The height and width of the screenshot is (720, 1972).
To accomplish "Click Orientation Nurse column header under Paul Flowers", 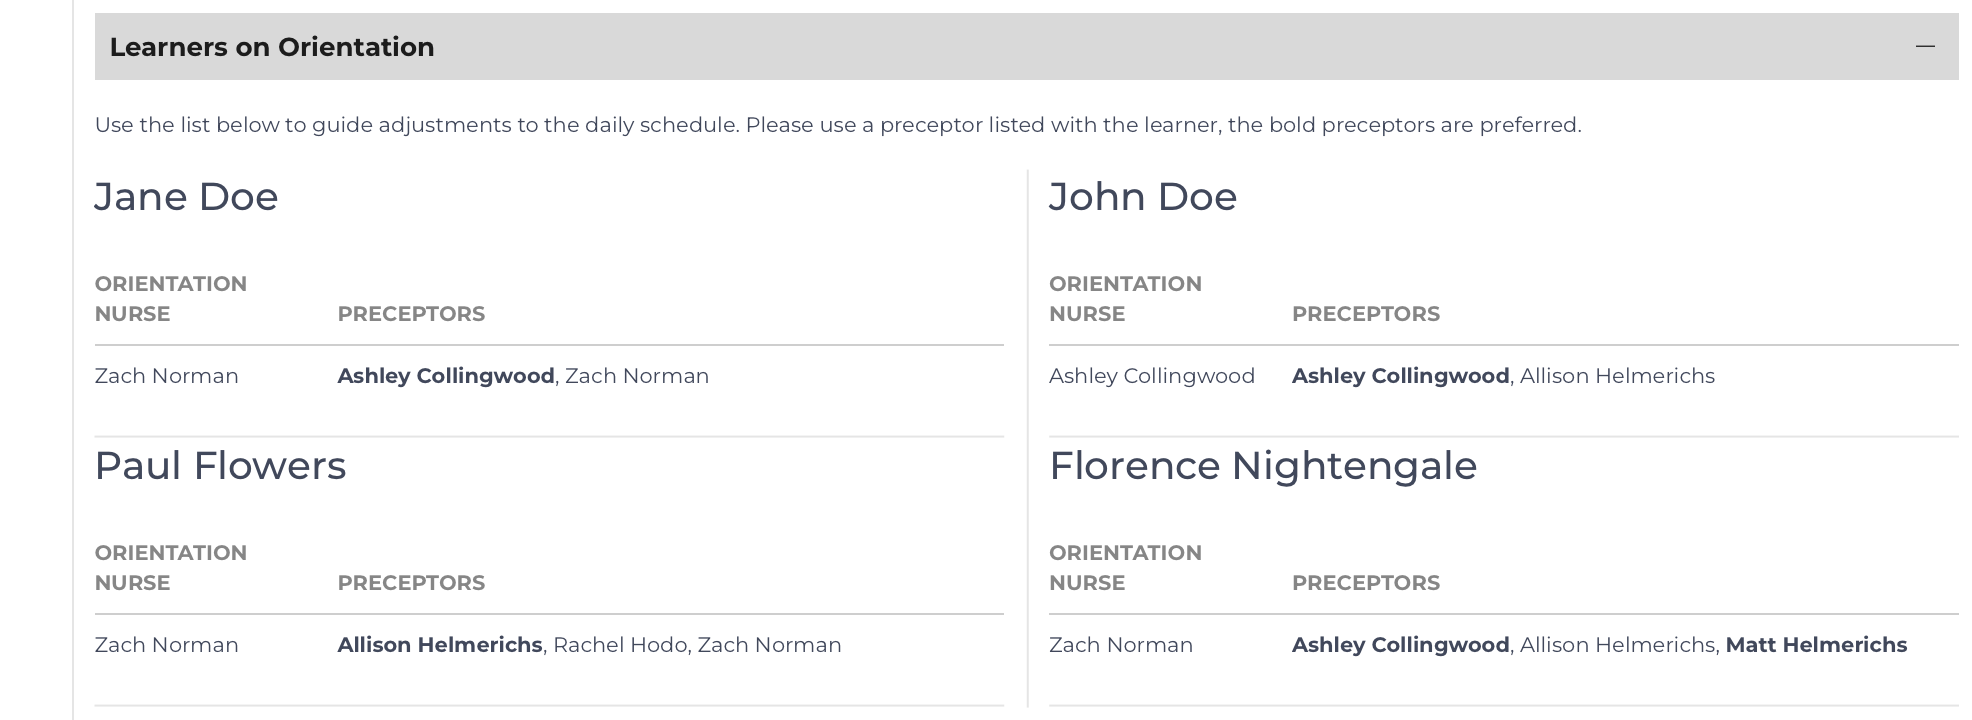I will (170, 567).
